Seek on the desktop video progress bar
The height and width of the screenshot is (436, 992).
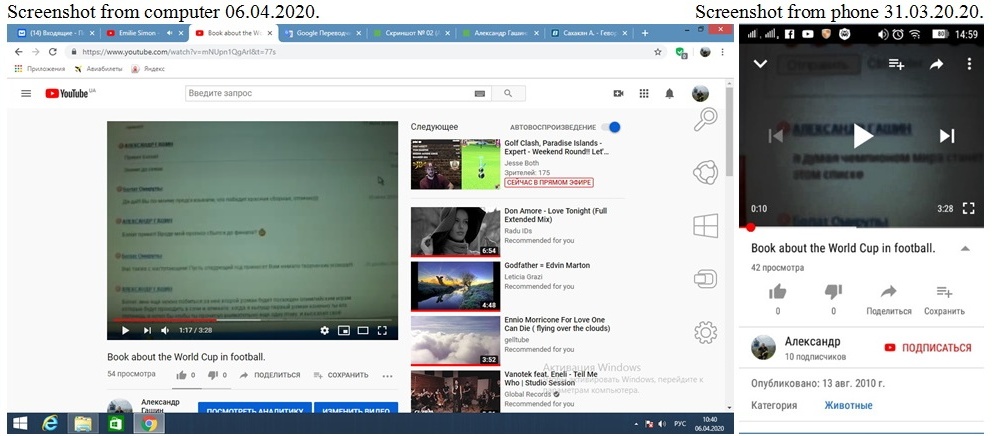252,320
